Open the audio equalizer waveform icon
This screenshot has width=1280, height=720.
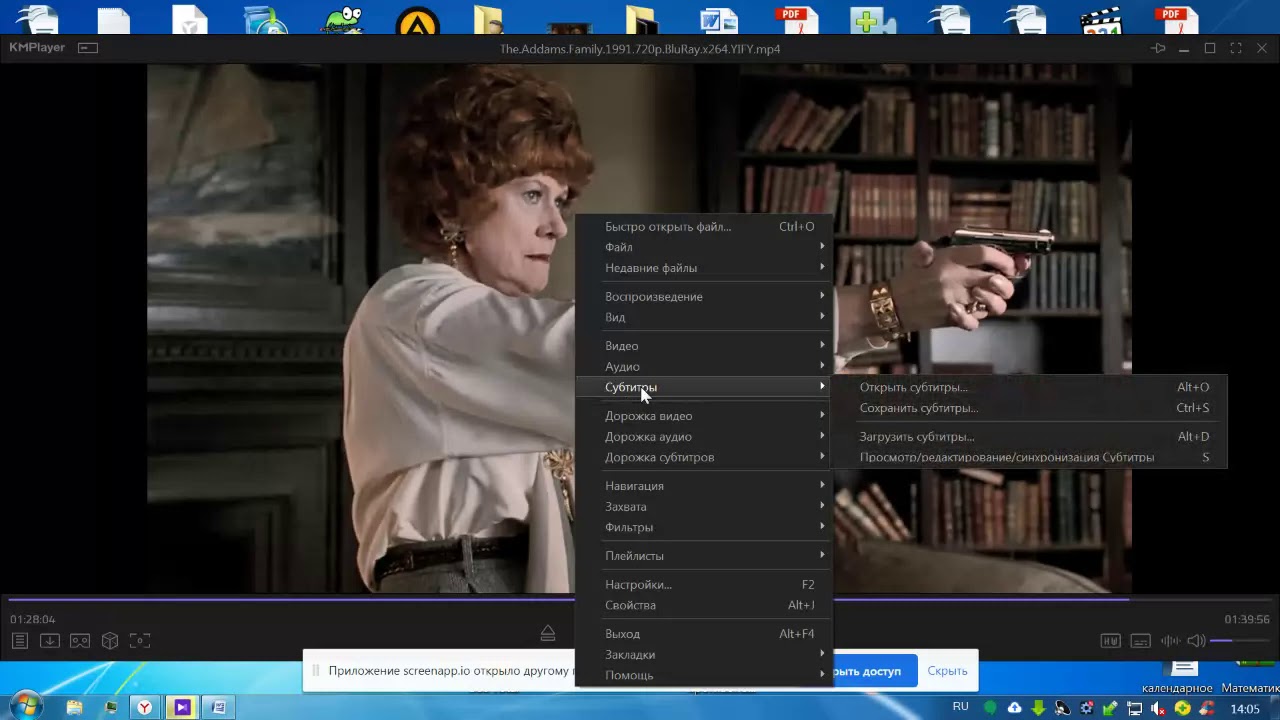pos(1169,641)
